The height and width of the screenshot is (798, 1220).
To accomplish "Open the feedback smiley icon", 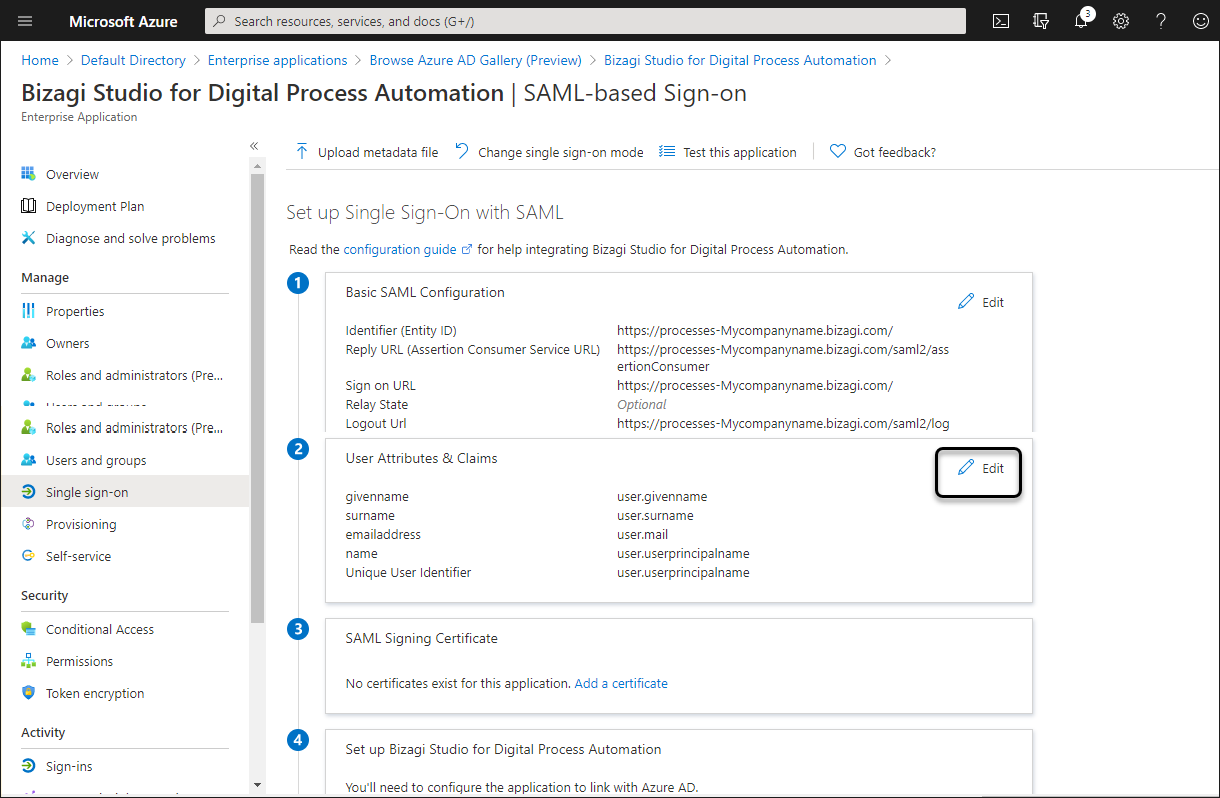I will [1201, 21].
